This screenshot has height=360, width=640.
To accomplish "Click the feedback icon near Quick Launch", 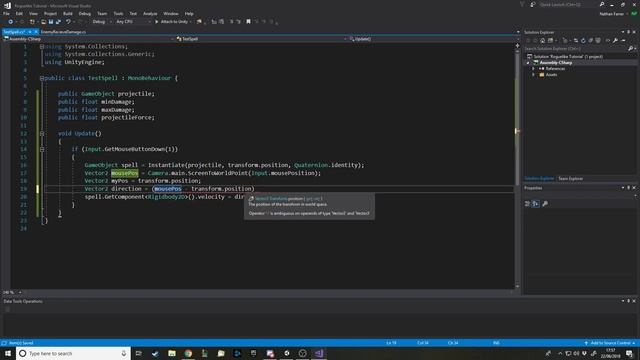I will (533, 4).
